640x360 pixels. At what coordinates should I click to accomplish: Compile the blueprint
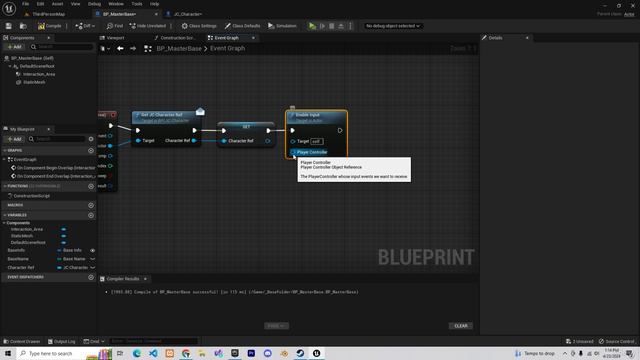[49, 26]
